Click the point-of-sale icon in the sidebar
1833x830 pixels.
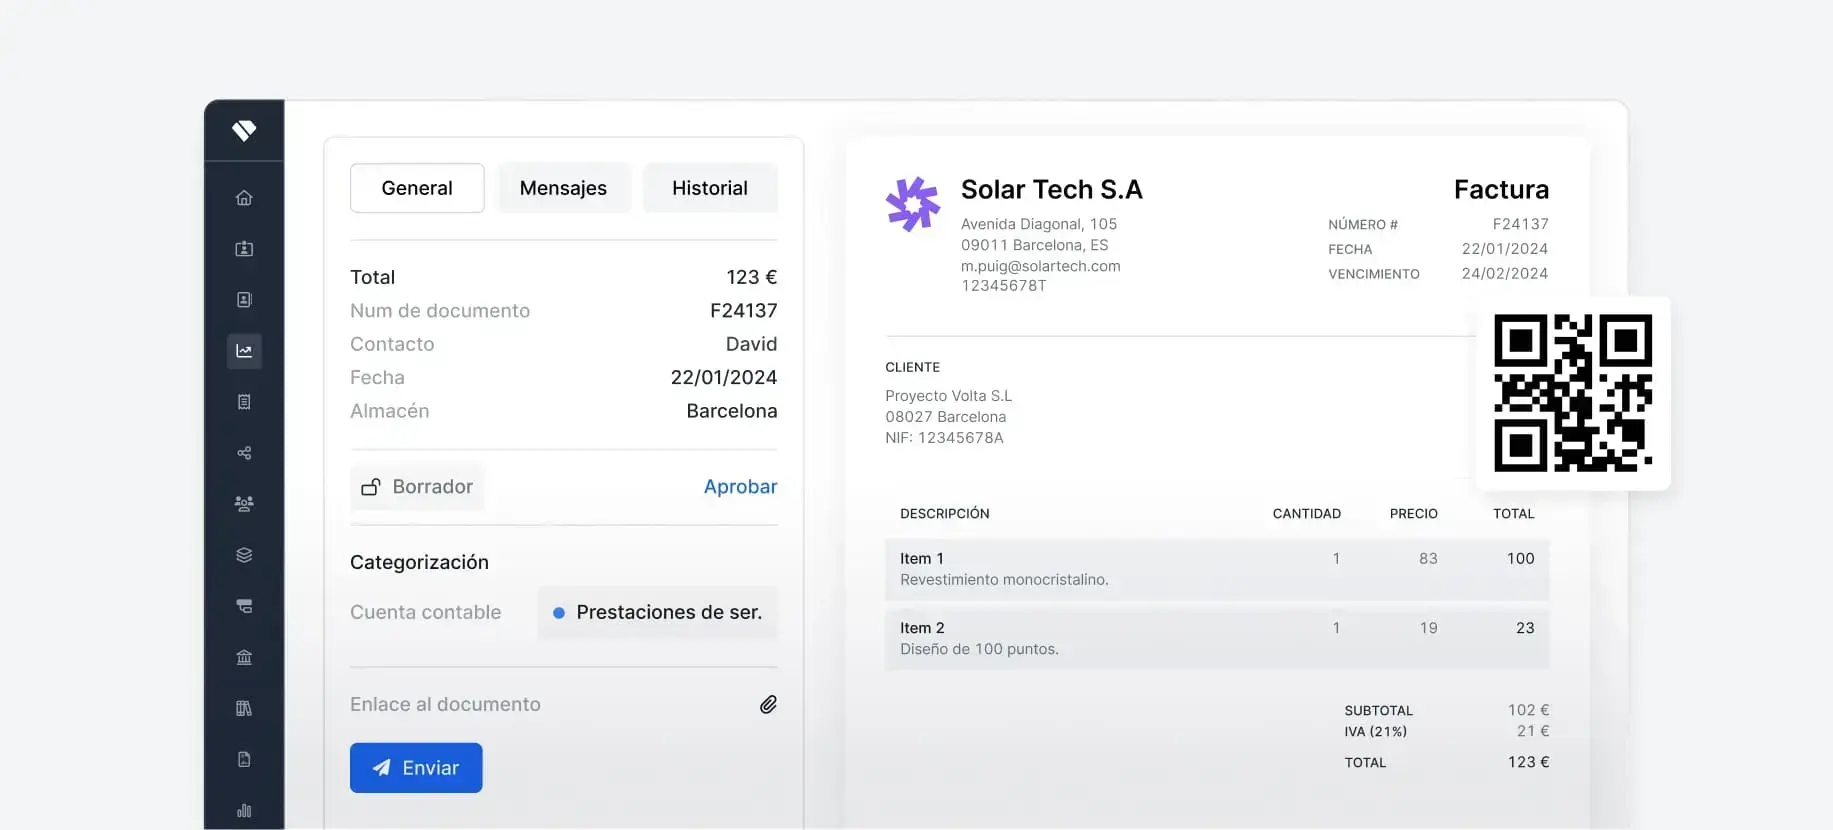244,606
